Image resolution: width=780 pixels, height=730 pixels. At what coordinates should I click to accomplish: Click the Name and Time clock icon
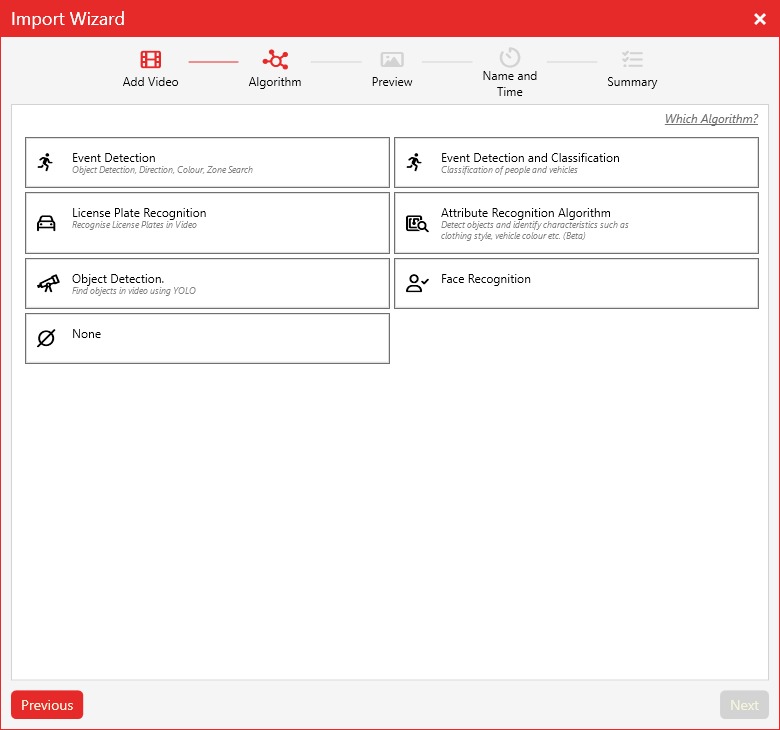[x=509, y=57]
